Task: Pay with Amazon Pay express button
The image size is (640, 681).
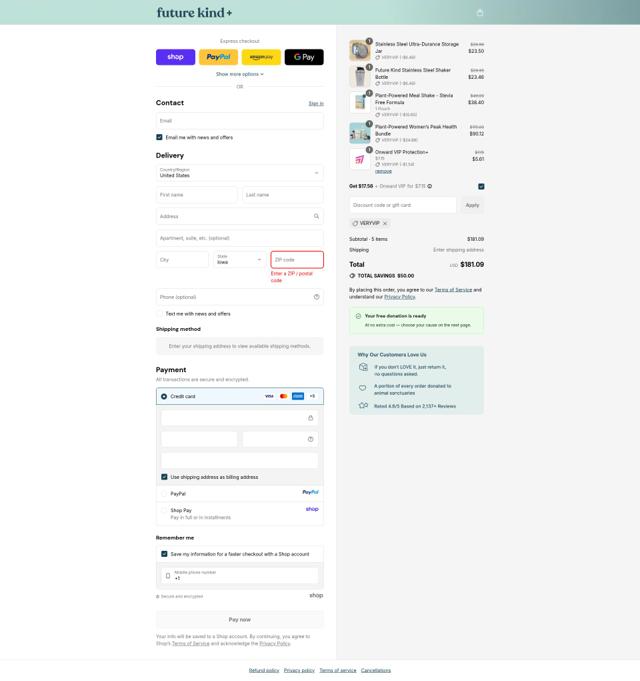Action: 261,57
